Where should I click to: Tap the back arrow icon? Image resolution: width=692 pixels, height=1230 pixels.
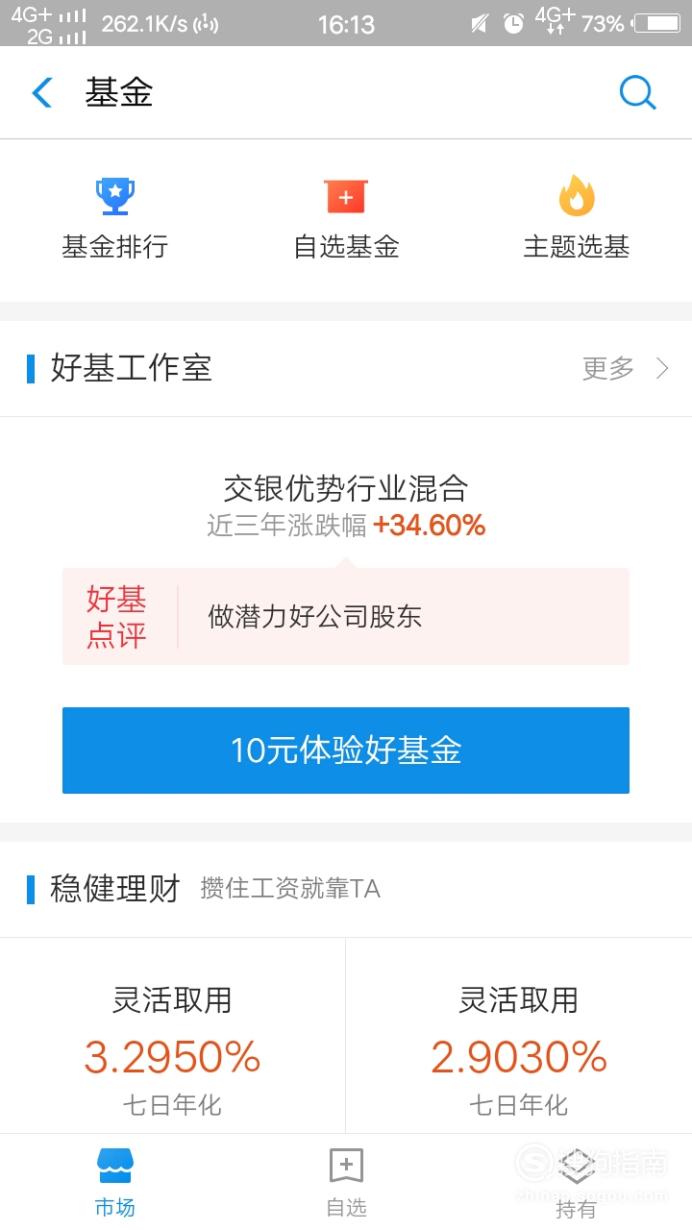[42, 93]
